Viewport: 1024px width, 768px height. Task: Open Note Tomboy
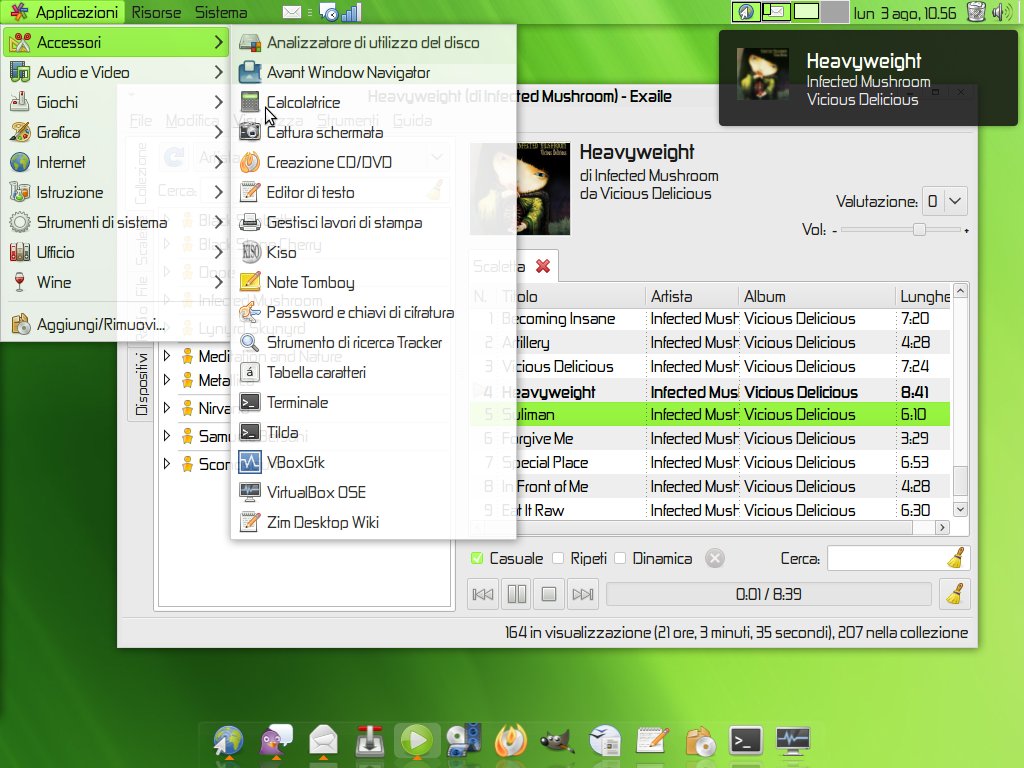pos(374,283)
